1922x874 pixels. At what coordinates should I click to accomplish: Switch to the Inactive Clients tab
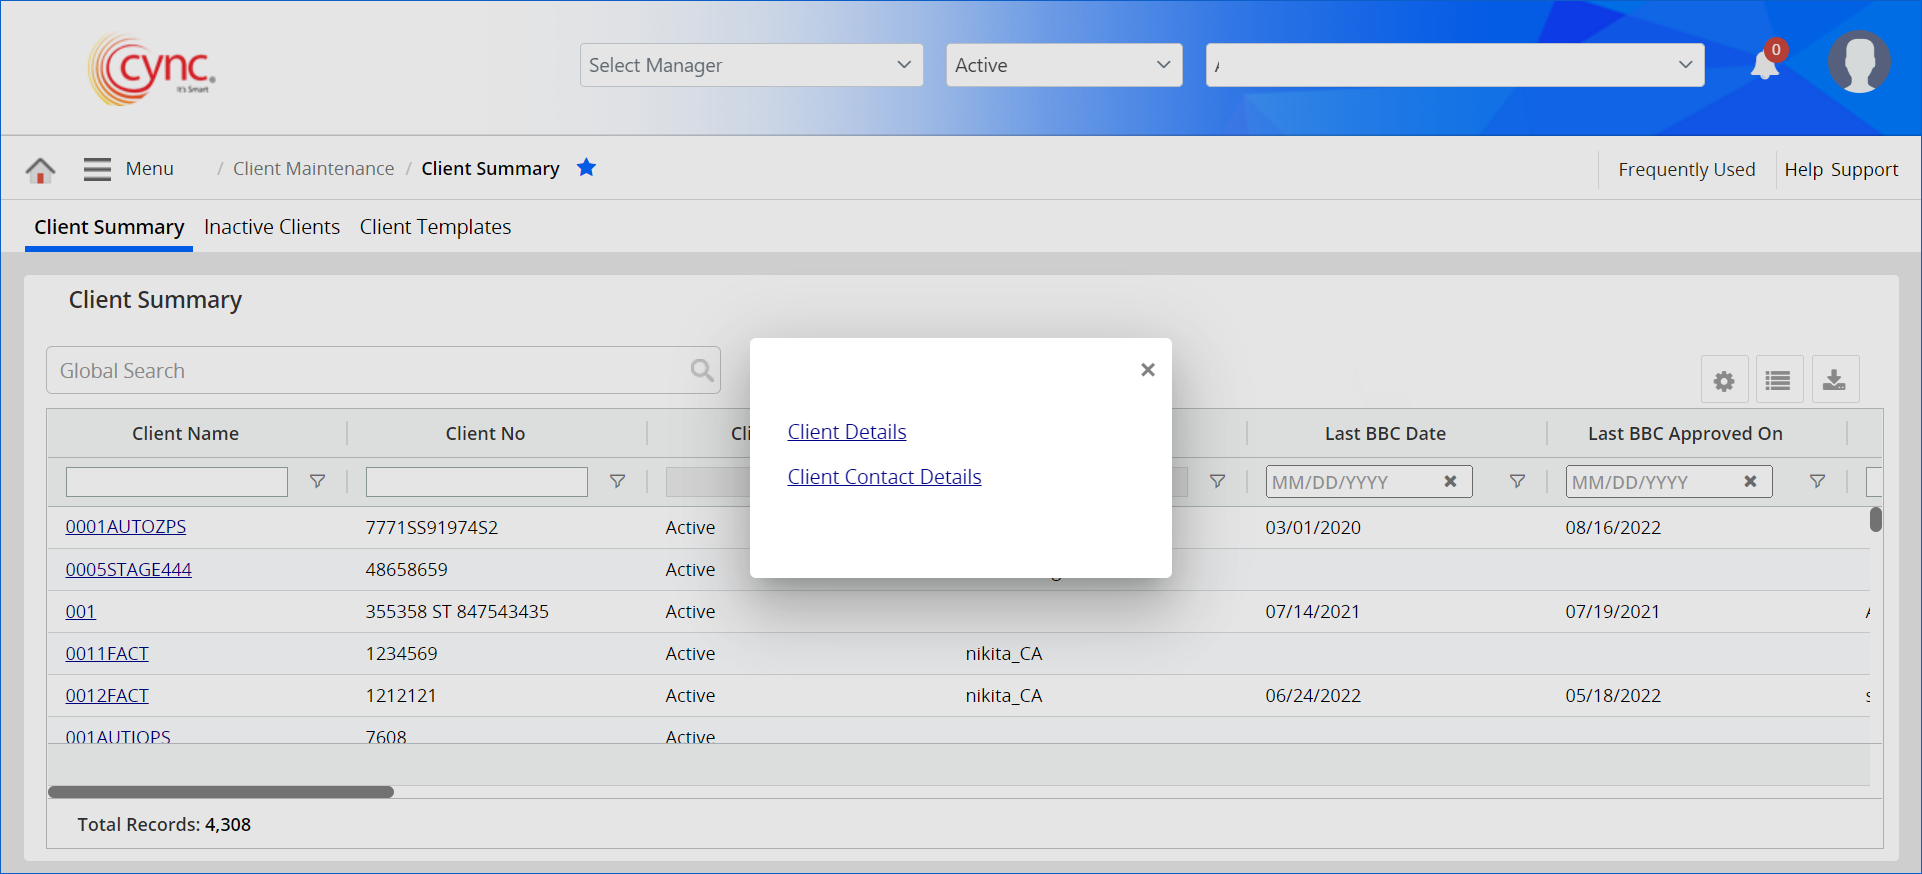point(272,227)
